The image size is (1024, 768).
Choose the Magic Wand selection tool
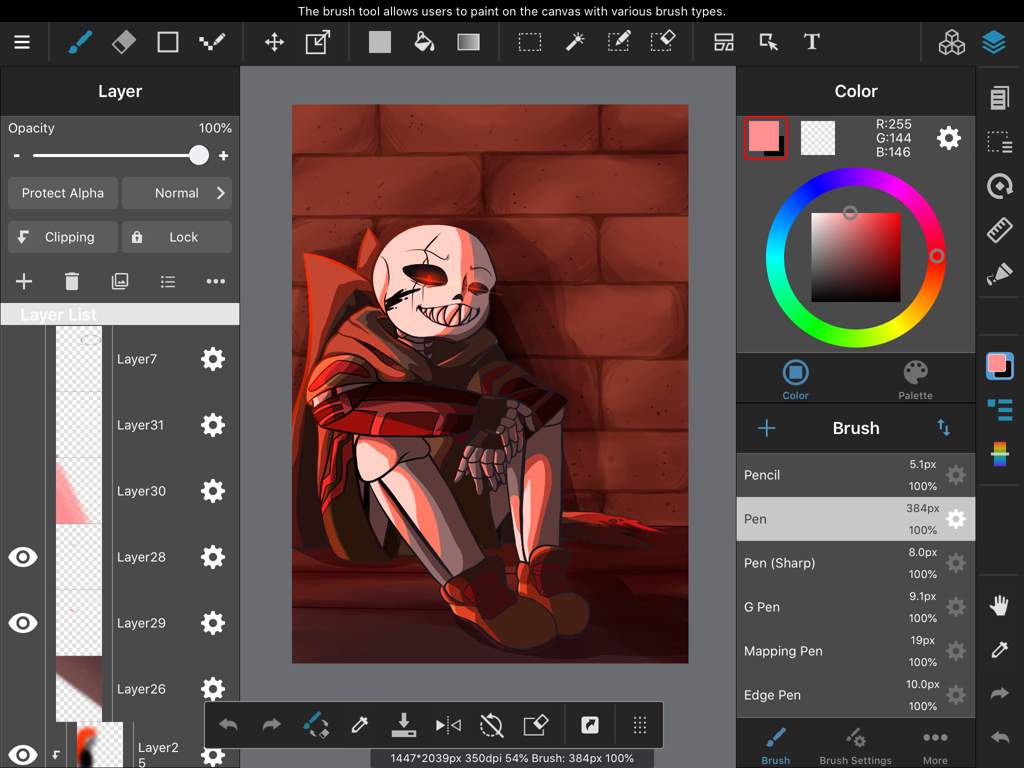coord(575,42)
